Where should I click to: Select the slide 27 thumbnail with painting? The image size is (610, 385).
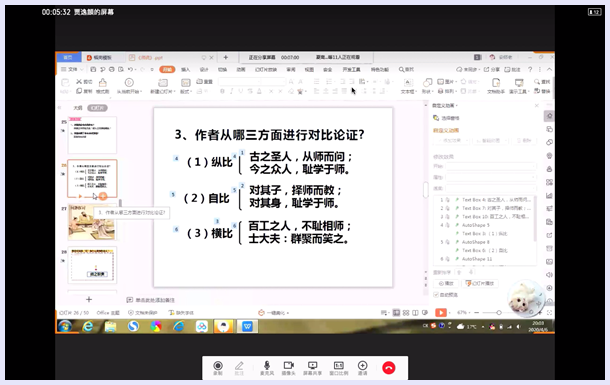click(92, 222)
